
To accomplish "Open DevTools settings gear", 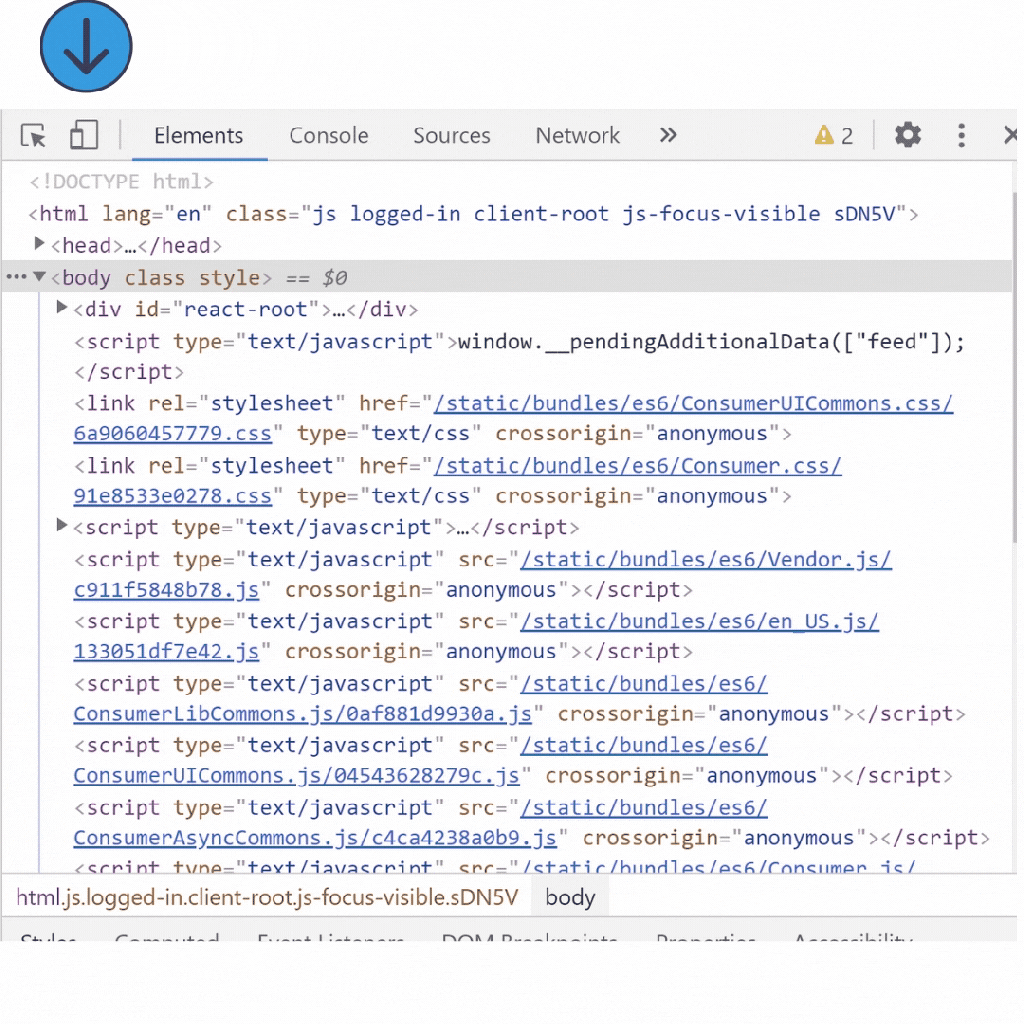I will (907, 135).
